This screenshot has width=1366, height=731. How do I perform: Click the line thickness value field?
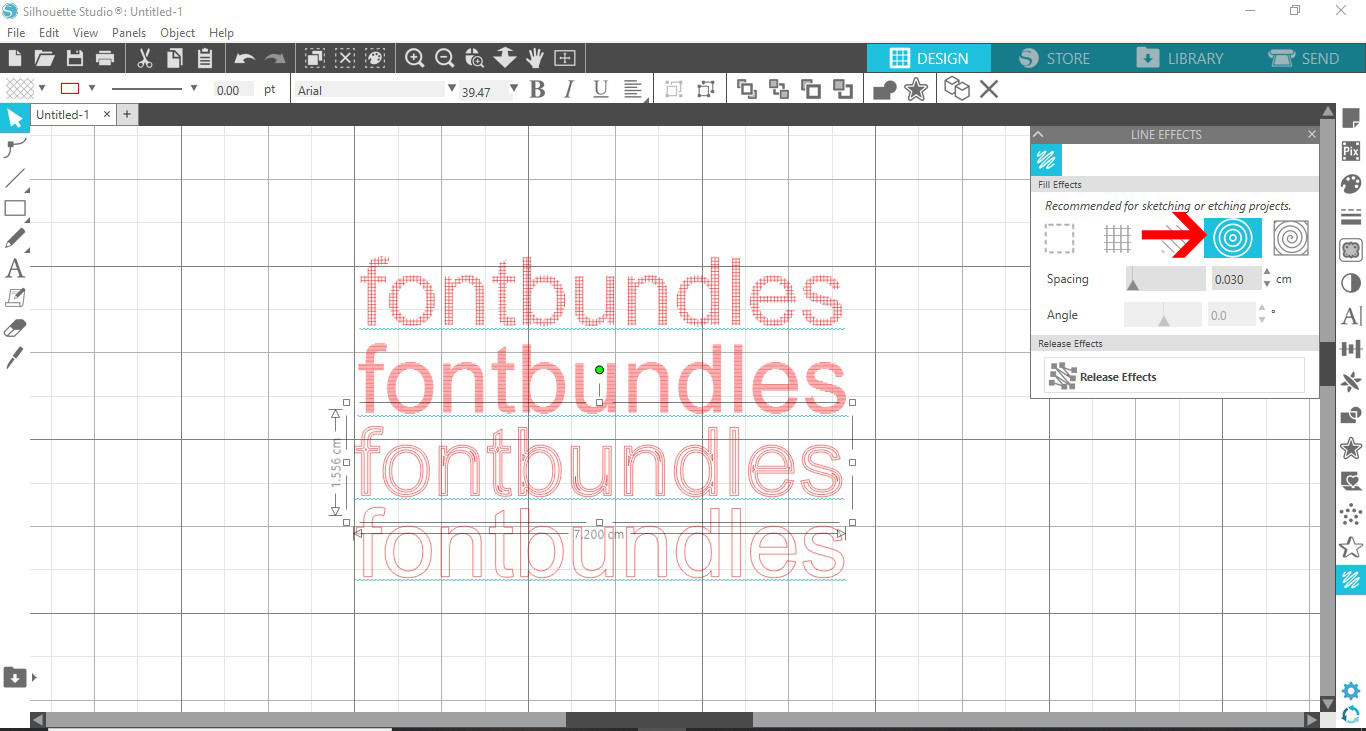[x=234, y=90]
